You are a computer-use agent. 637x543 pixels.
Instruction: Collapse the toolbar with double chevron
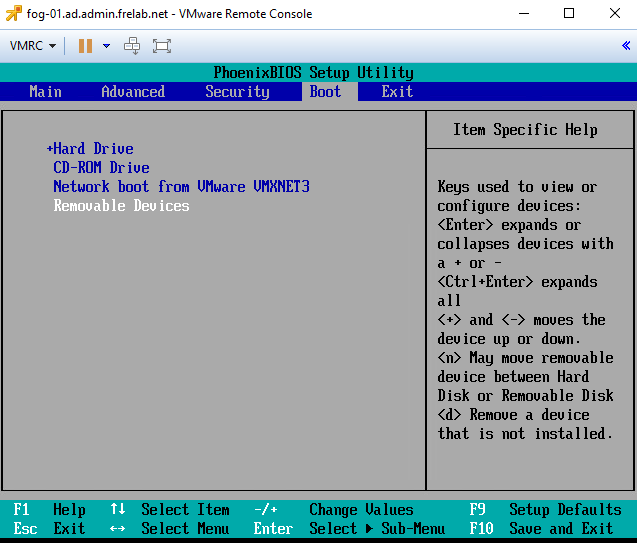pyautogui.click(x=626, y=45)
